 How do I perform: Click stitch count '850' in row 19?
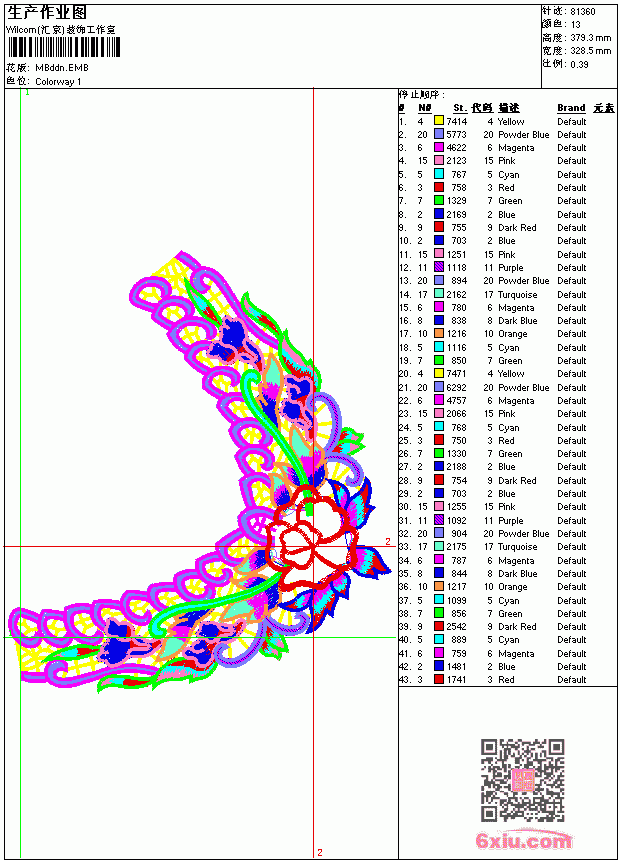click(459, 360)
